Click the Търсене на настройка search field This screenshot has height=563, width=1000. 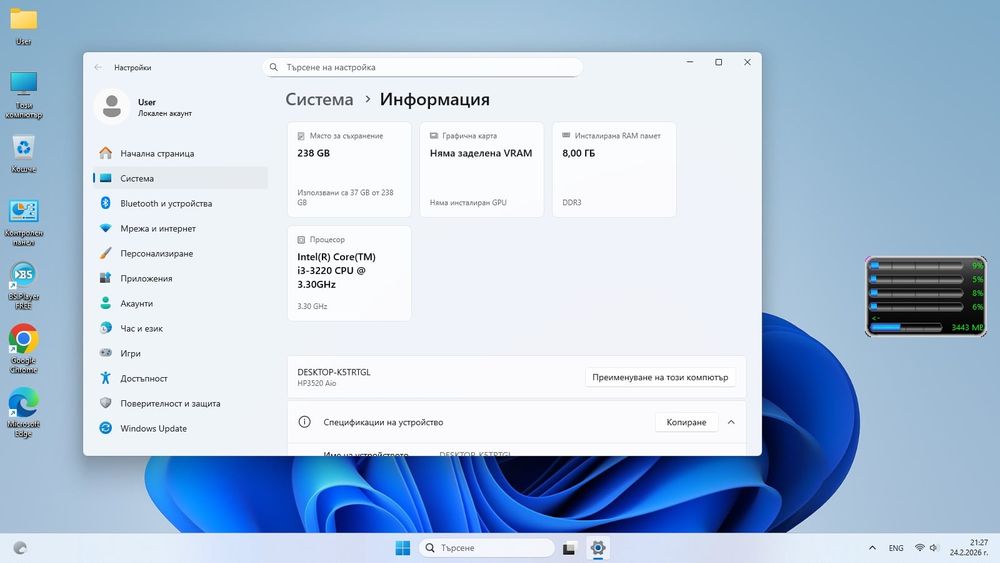pos(422,67)
